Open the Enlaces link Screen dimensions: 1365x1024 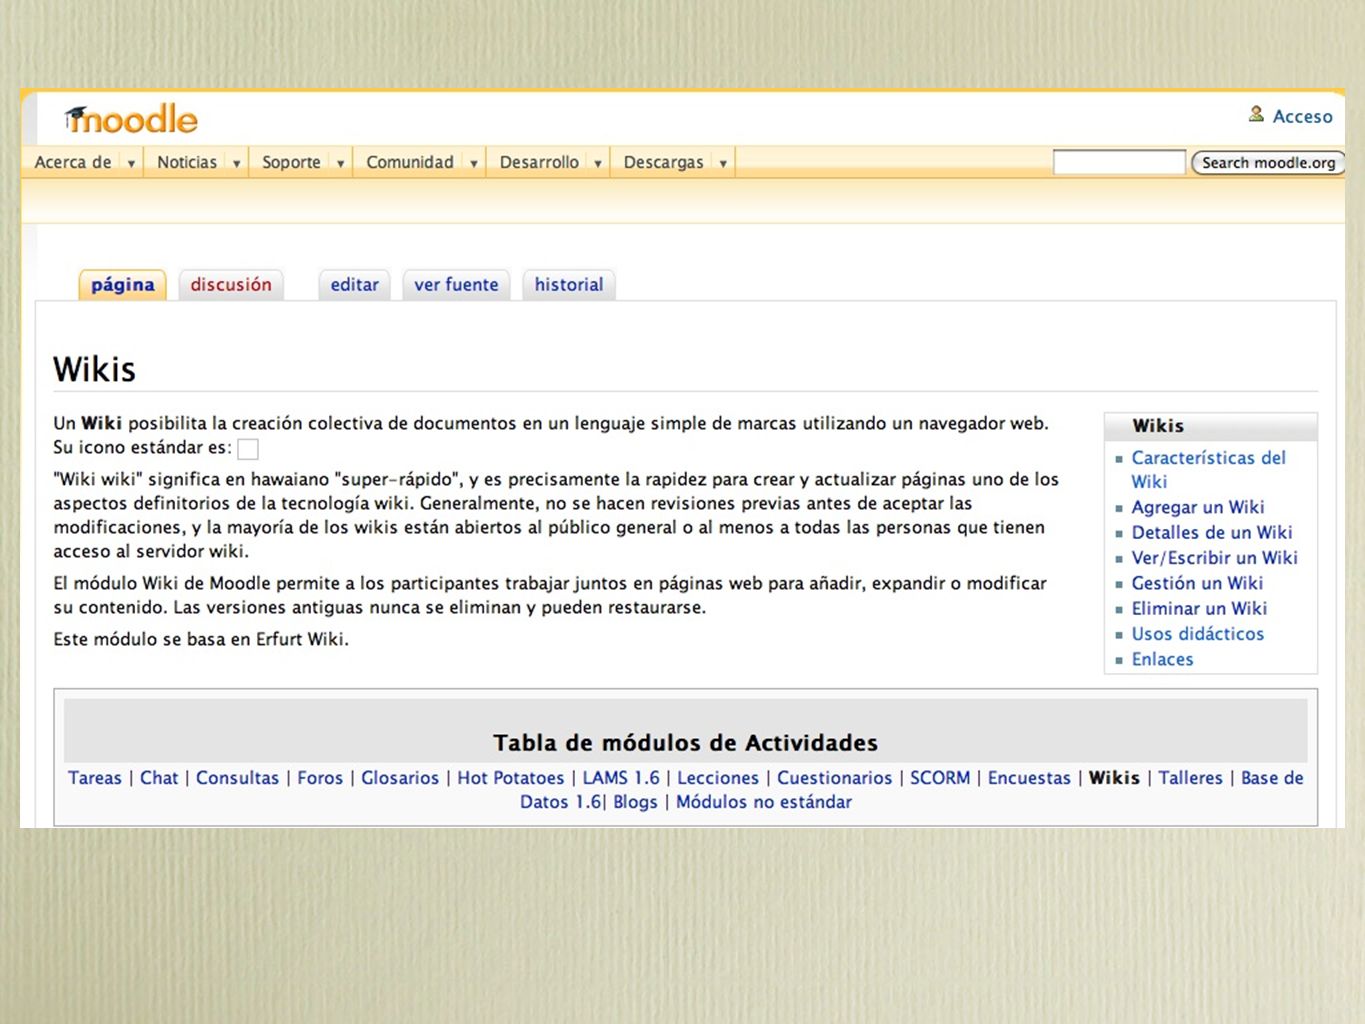(1162, 659)
